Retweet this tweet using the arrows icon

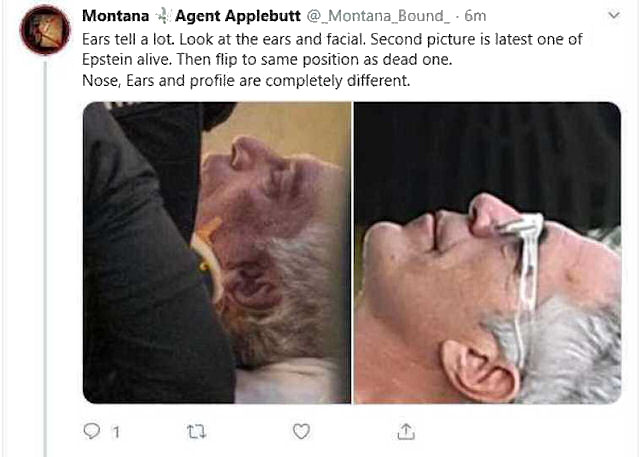click(196, 432)
